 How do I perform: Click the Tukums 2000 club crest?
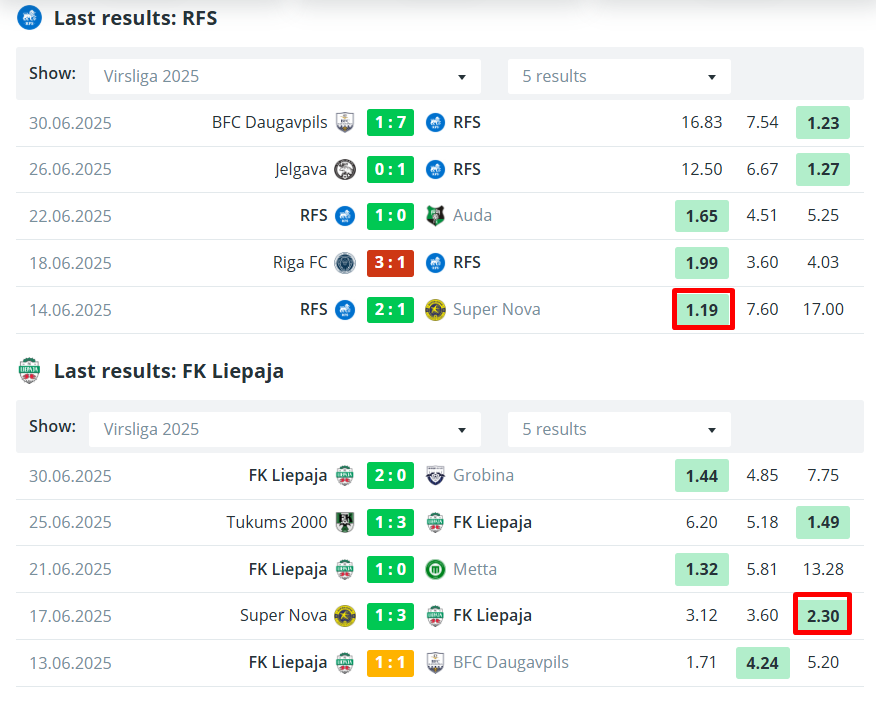click(345, 522)
